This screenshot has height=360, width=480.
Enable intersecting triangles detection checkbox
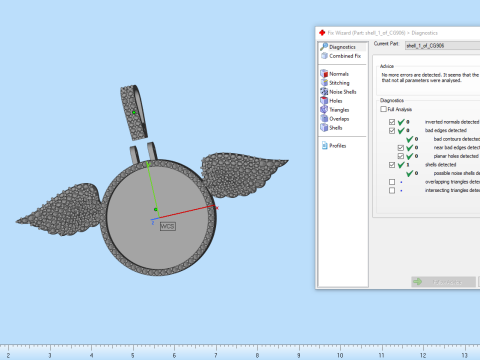392,190
